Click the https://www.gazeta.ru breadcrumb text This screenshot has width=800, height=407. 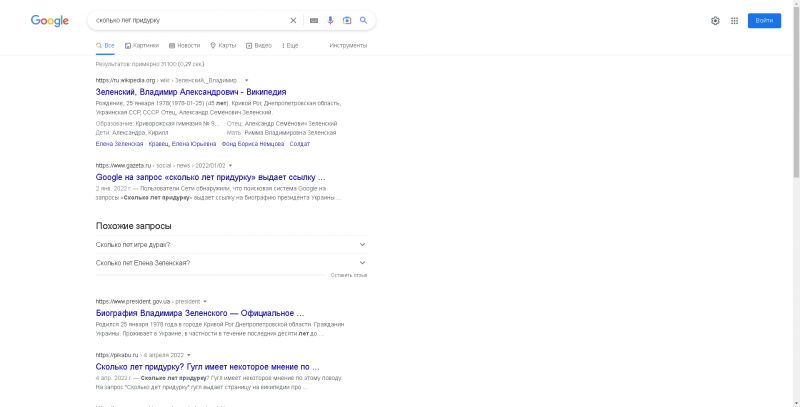tap(123, 166)
